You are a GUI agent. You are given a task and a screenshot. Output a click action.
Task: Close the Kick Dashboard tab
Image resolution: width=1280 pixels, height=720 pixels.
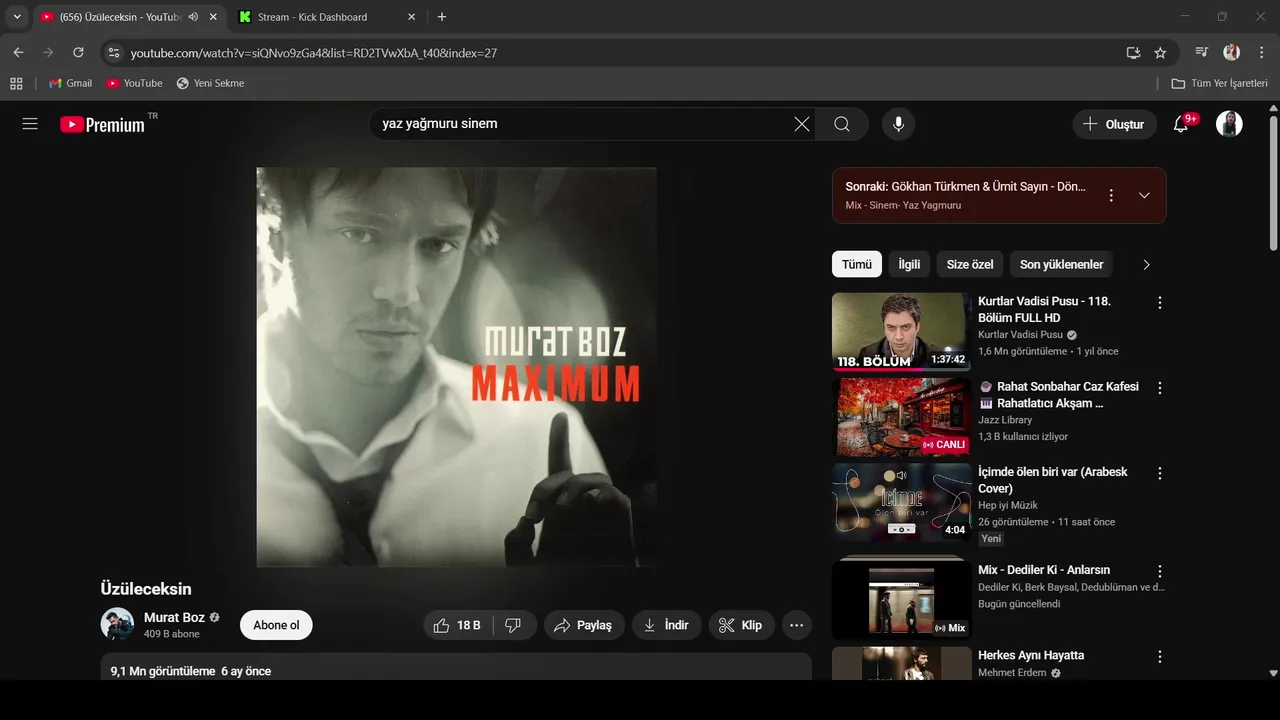[412, 17]
